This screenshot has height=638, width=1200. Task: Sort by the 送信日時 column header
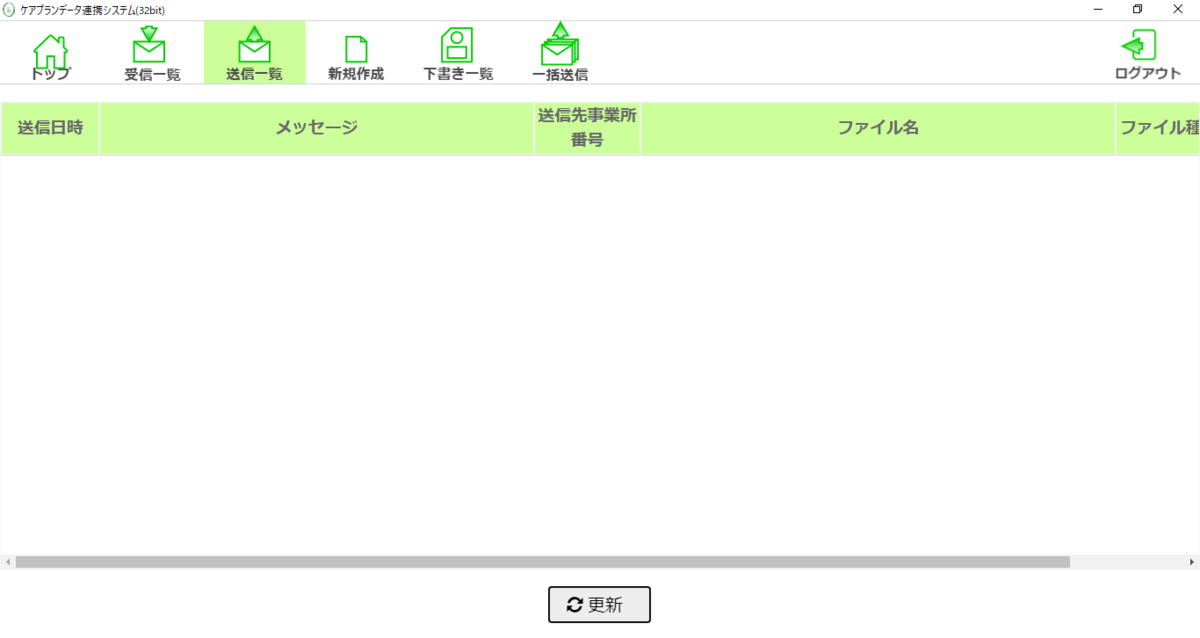point(50,128)
